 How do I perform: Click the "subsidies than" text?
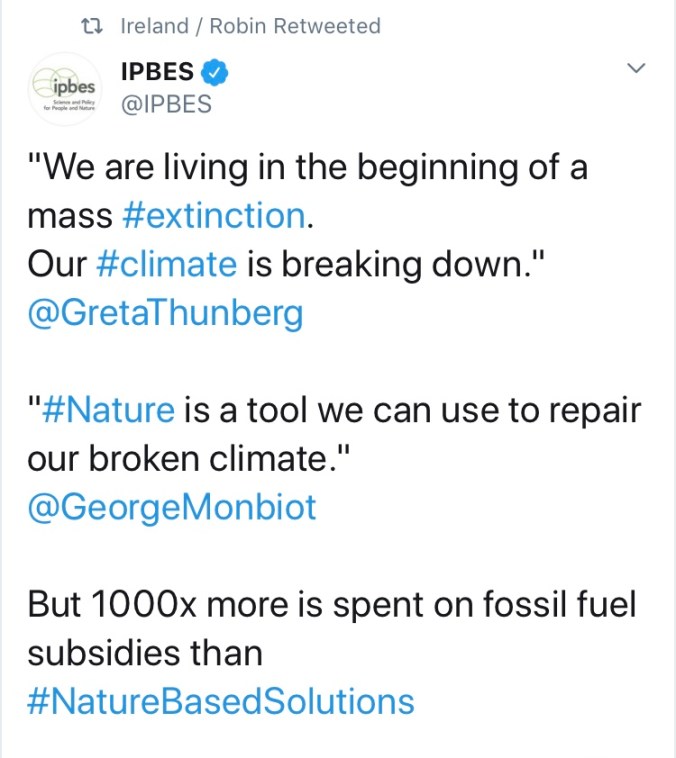tap(145, 653)
